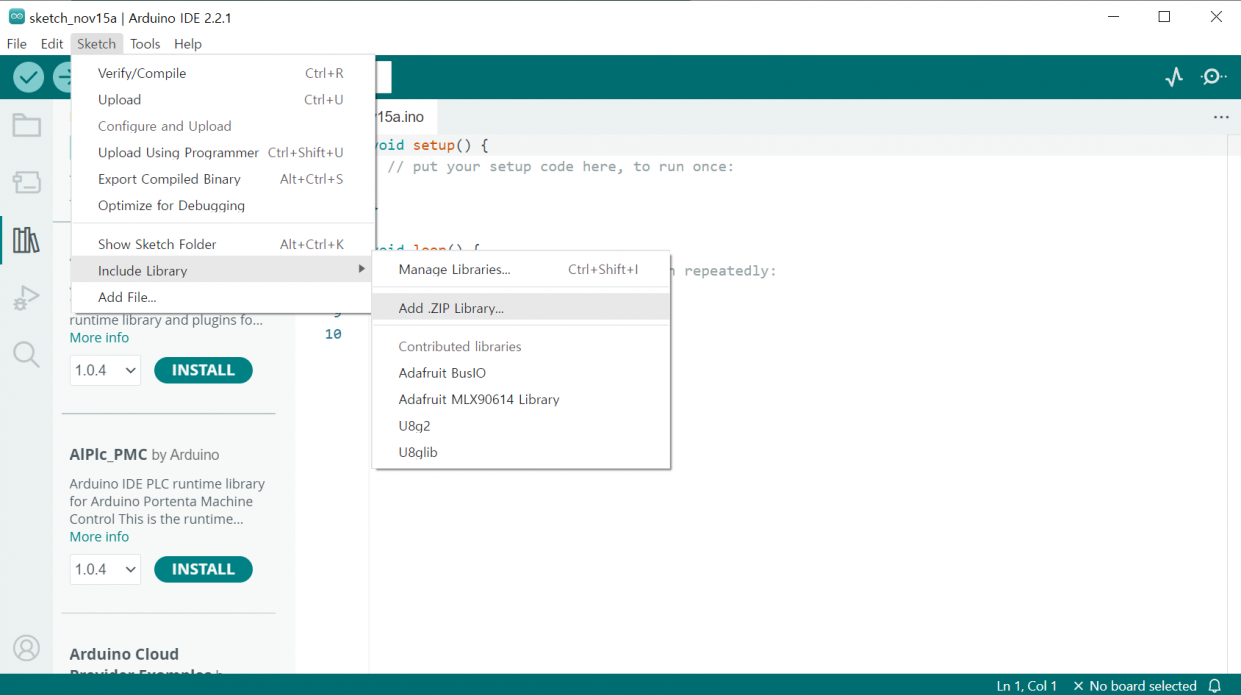Expand version dropdown for AlPlc_PMC library

pyautogui.click(x=105, y=569)
